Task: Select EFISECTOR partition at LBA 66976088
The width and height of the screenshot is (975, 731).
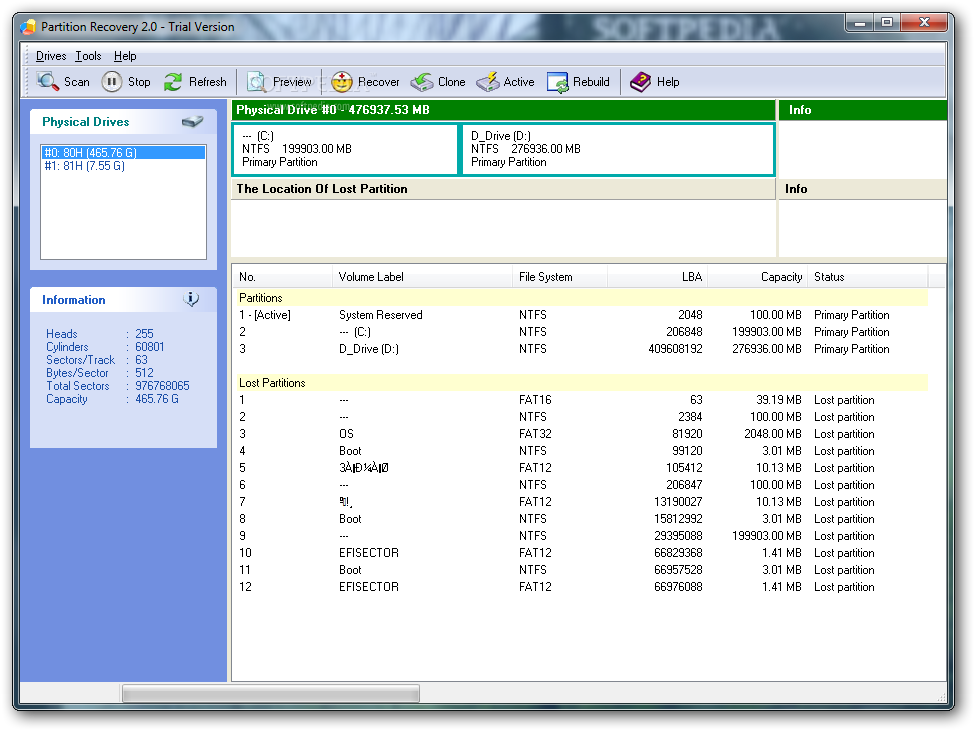Action: (580, 587)
